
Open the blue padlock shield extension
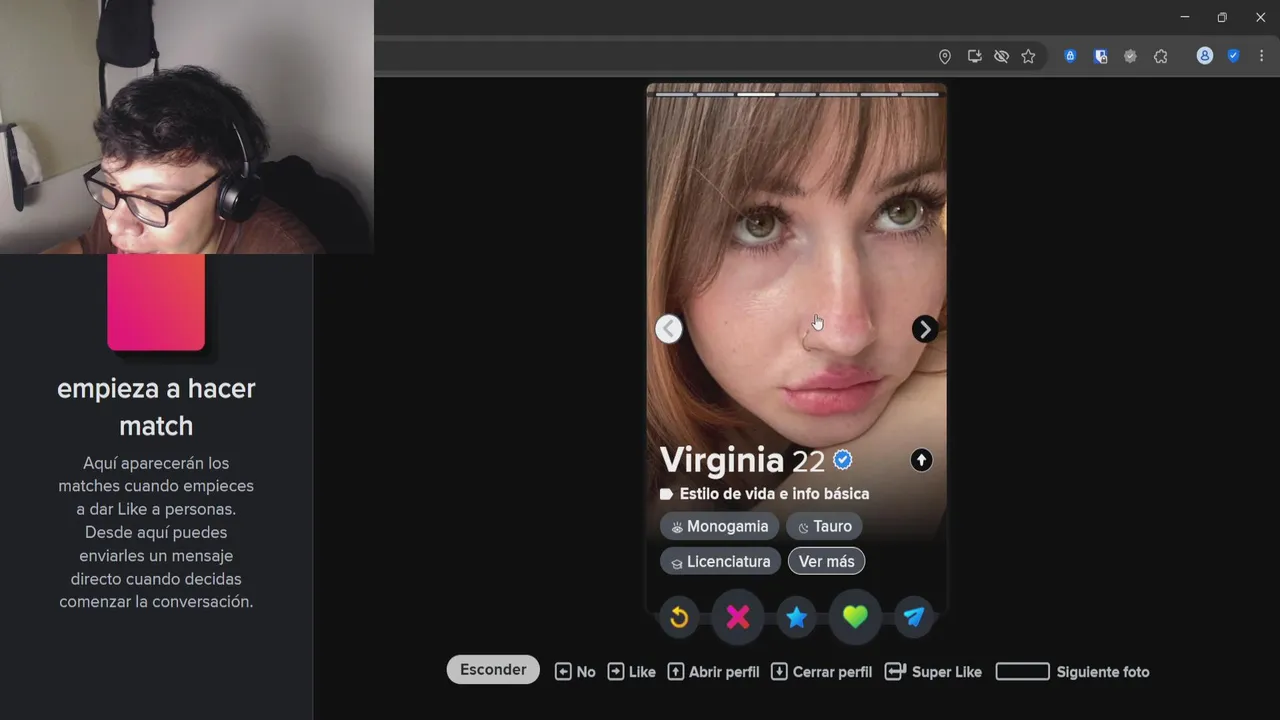click(1070, 56)
